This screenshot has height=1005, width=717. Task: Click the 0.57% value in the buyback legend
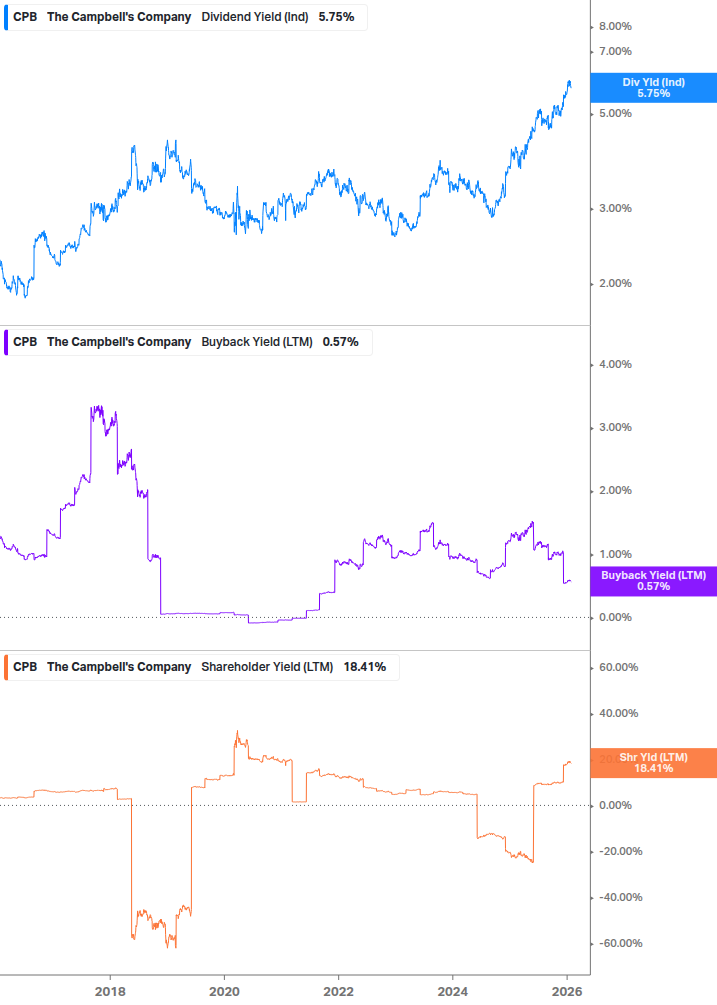point(341,342)
